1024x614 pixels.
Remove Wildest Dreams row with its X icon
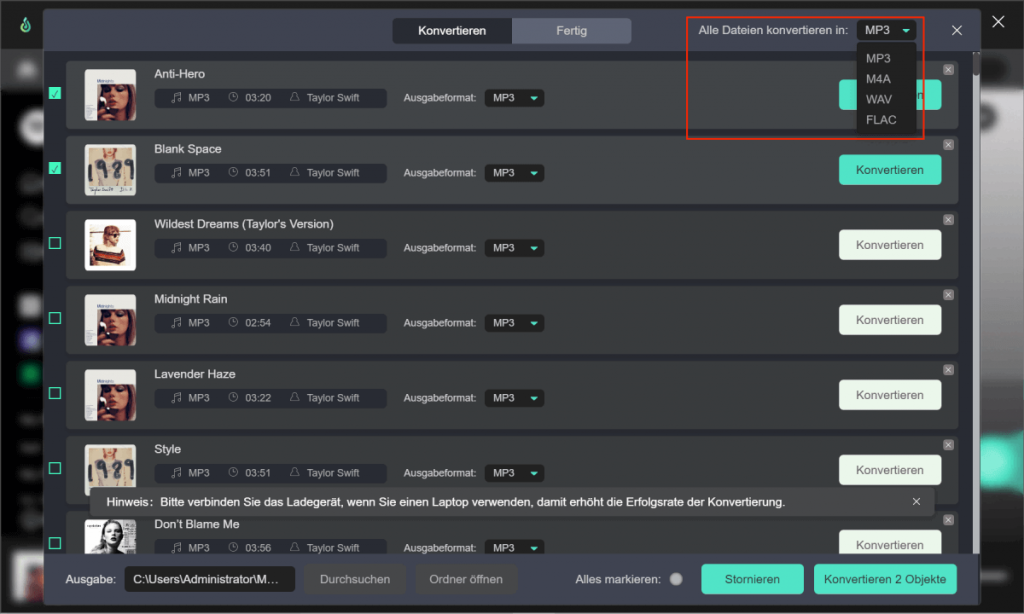coord(948,220)
